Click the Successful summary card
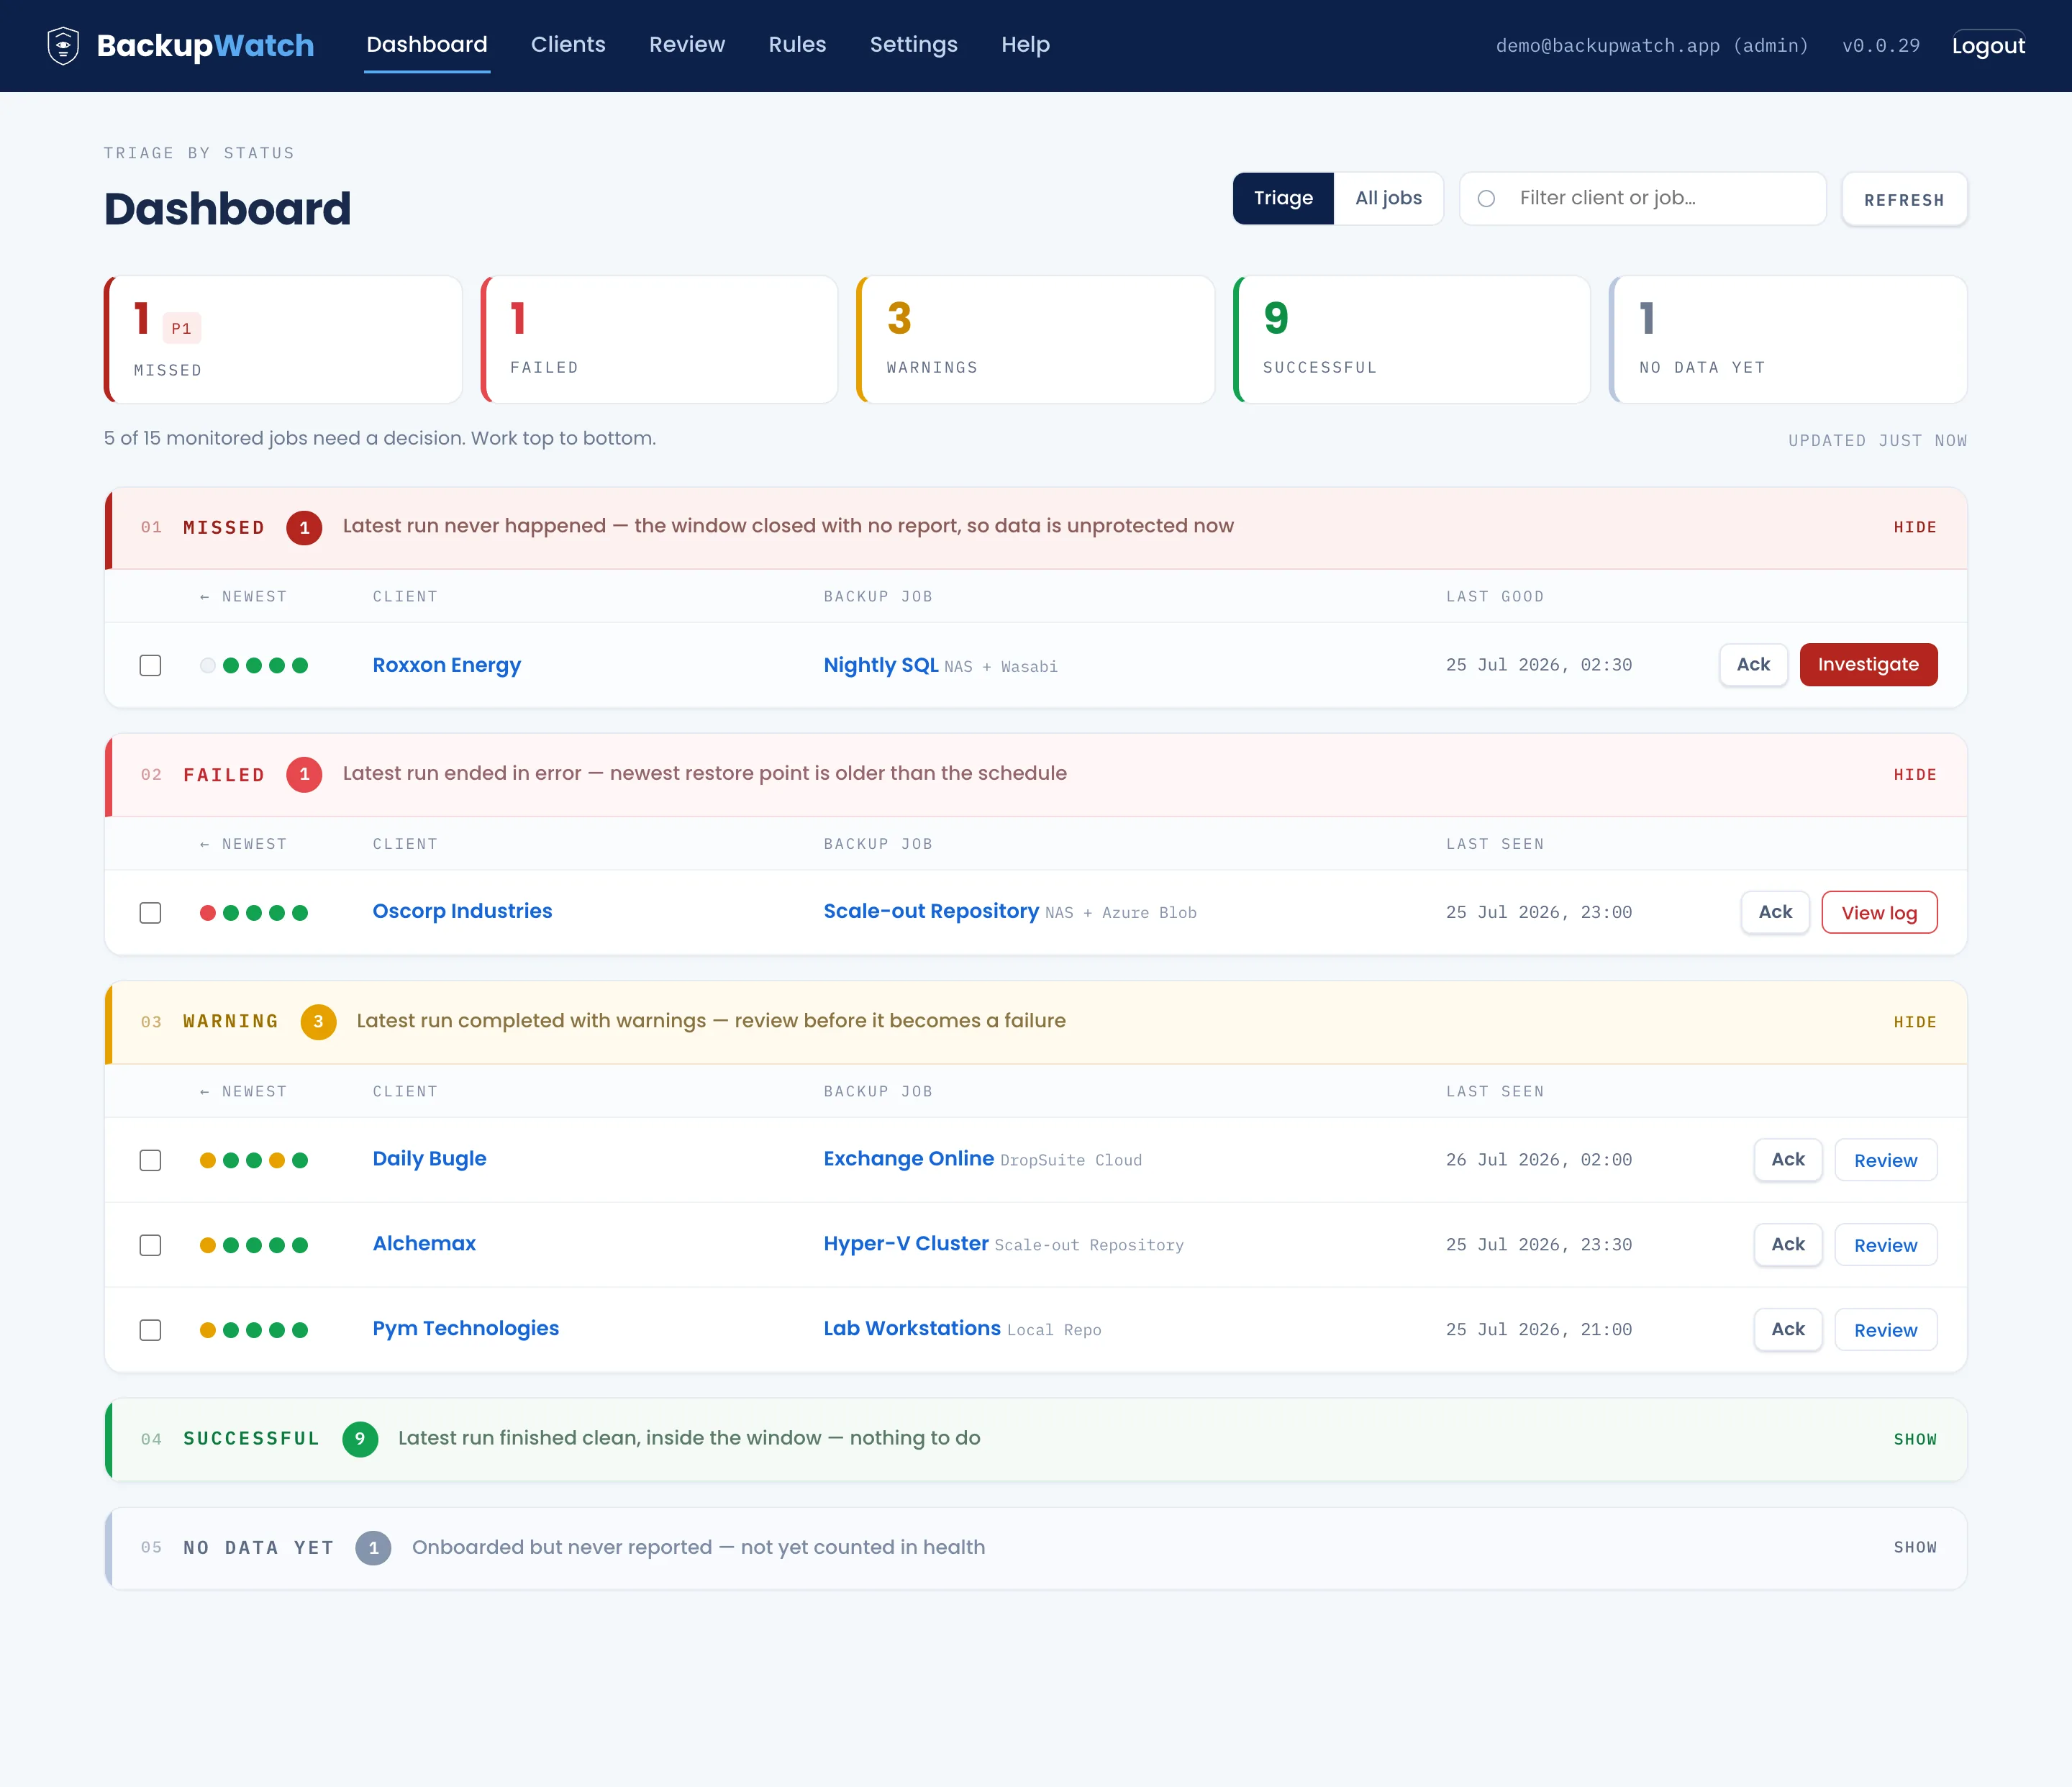The height and width of the screenshot is (1787, 2072). pos(1412,340)
